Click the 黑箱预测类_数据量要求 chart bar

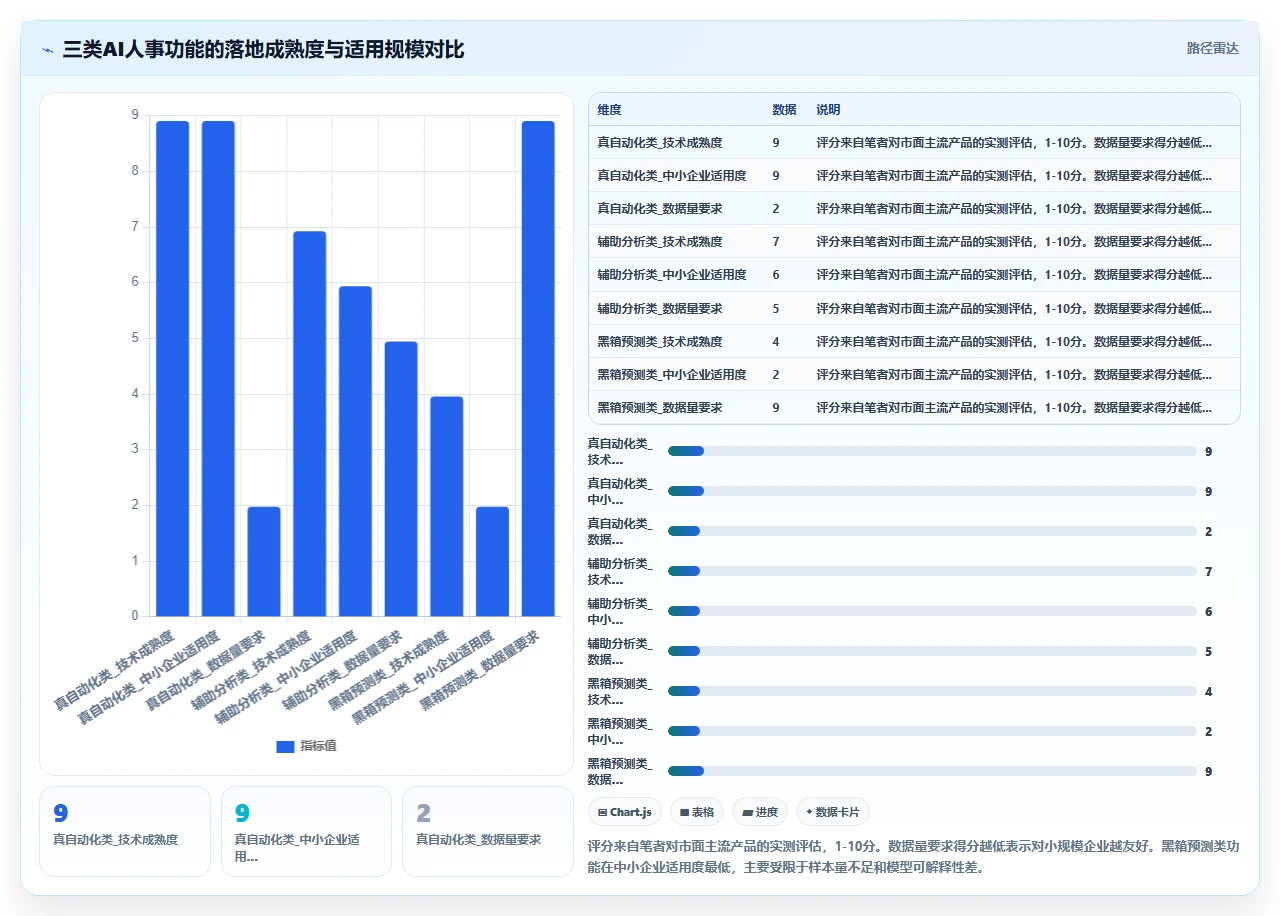coord(538,368)
